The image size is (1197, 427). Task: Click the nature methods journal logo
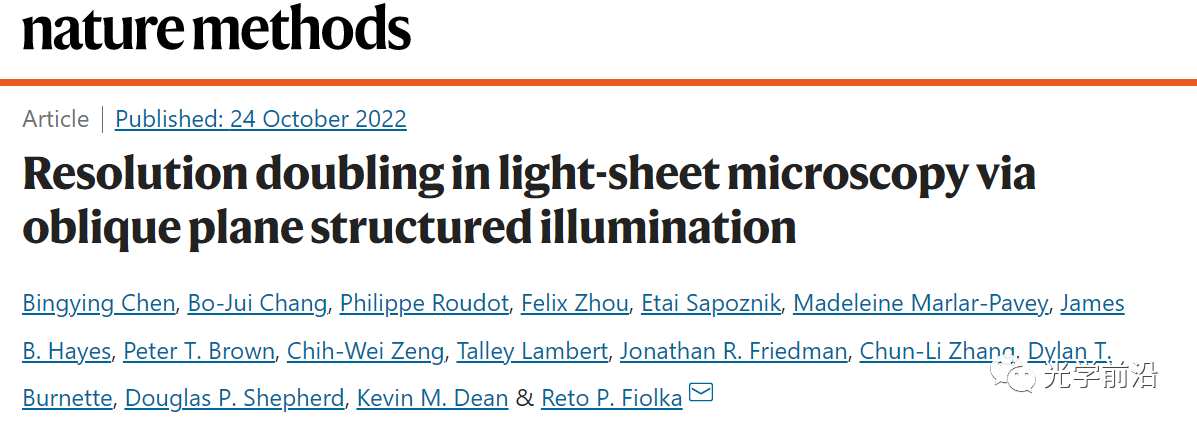[217, 29]
